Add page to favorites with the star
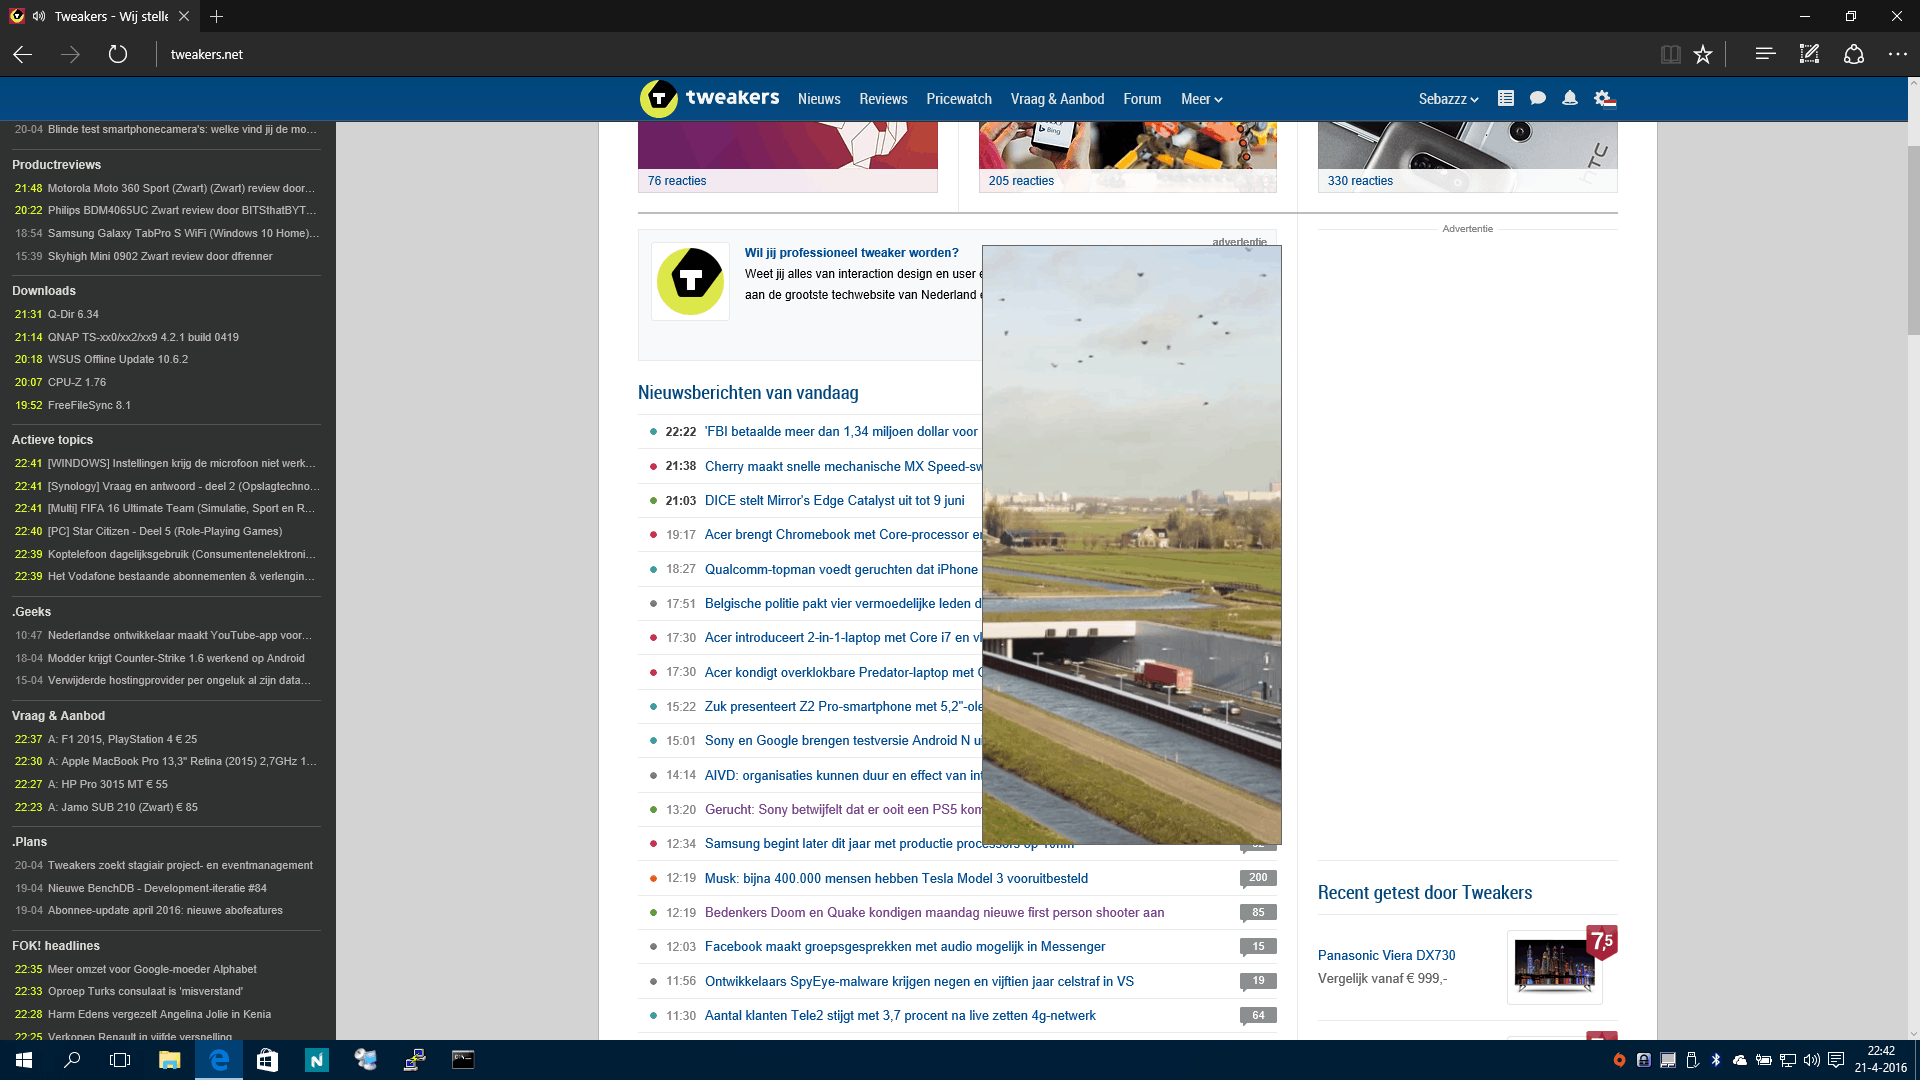Image resolution: width=1920 pixels, height=1080 pixels. coord(1703,54)
